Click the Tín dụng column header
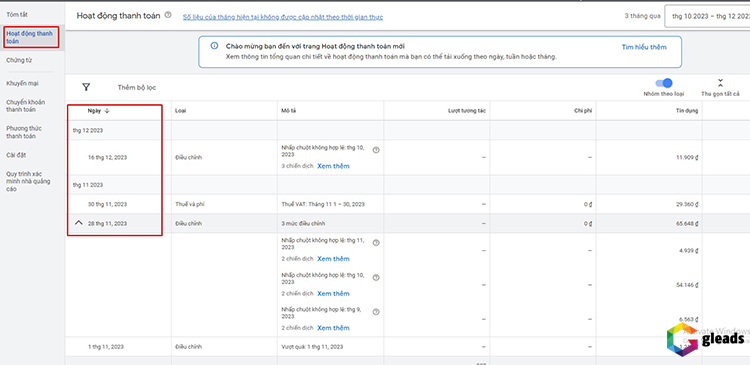This screenshot has width=750, height=365. coord(687,111)
